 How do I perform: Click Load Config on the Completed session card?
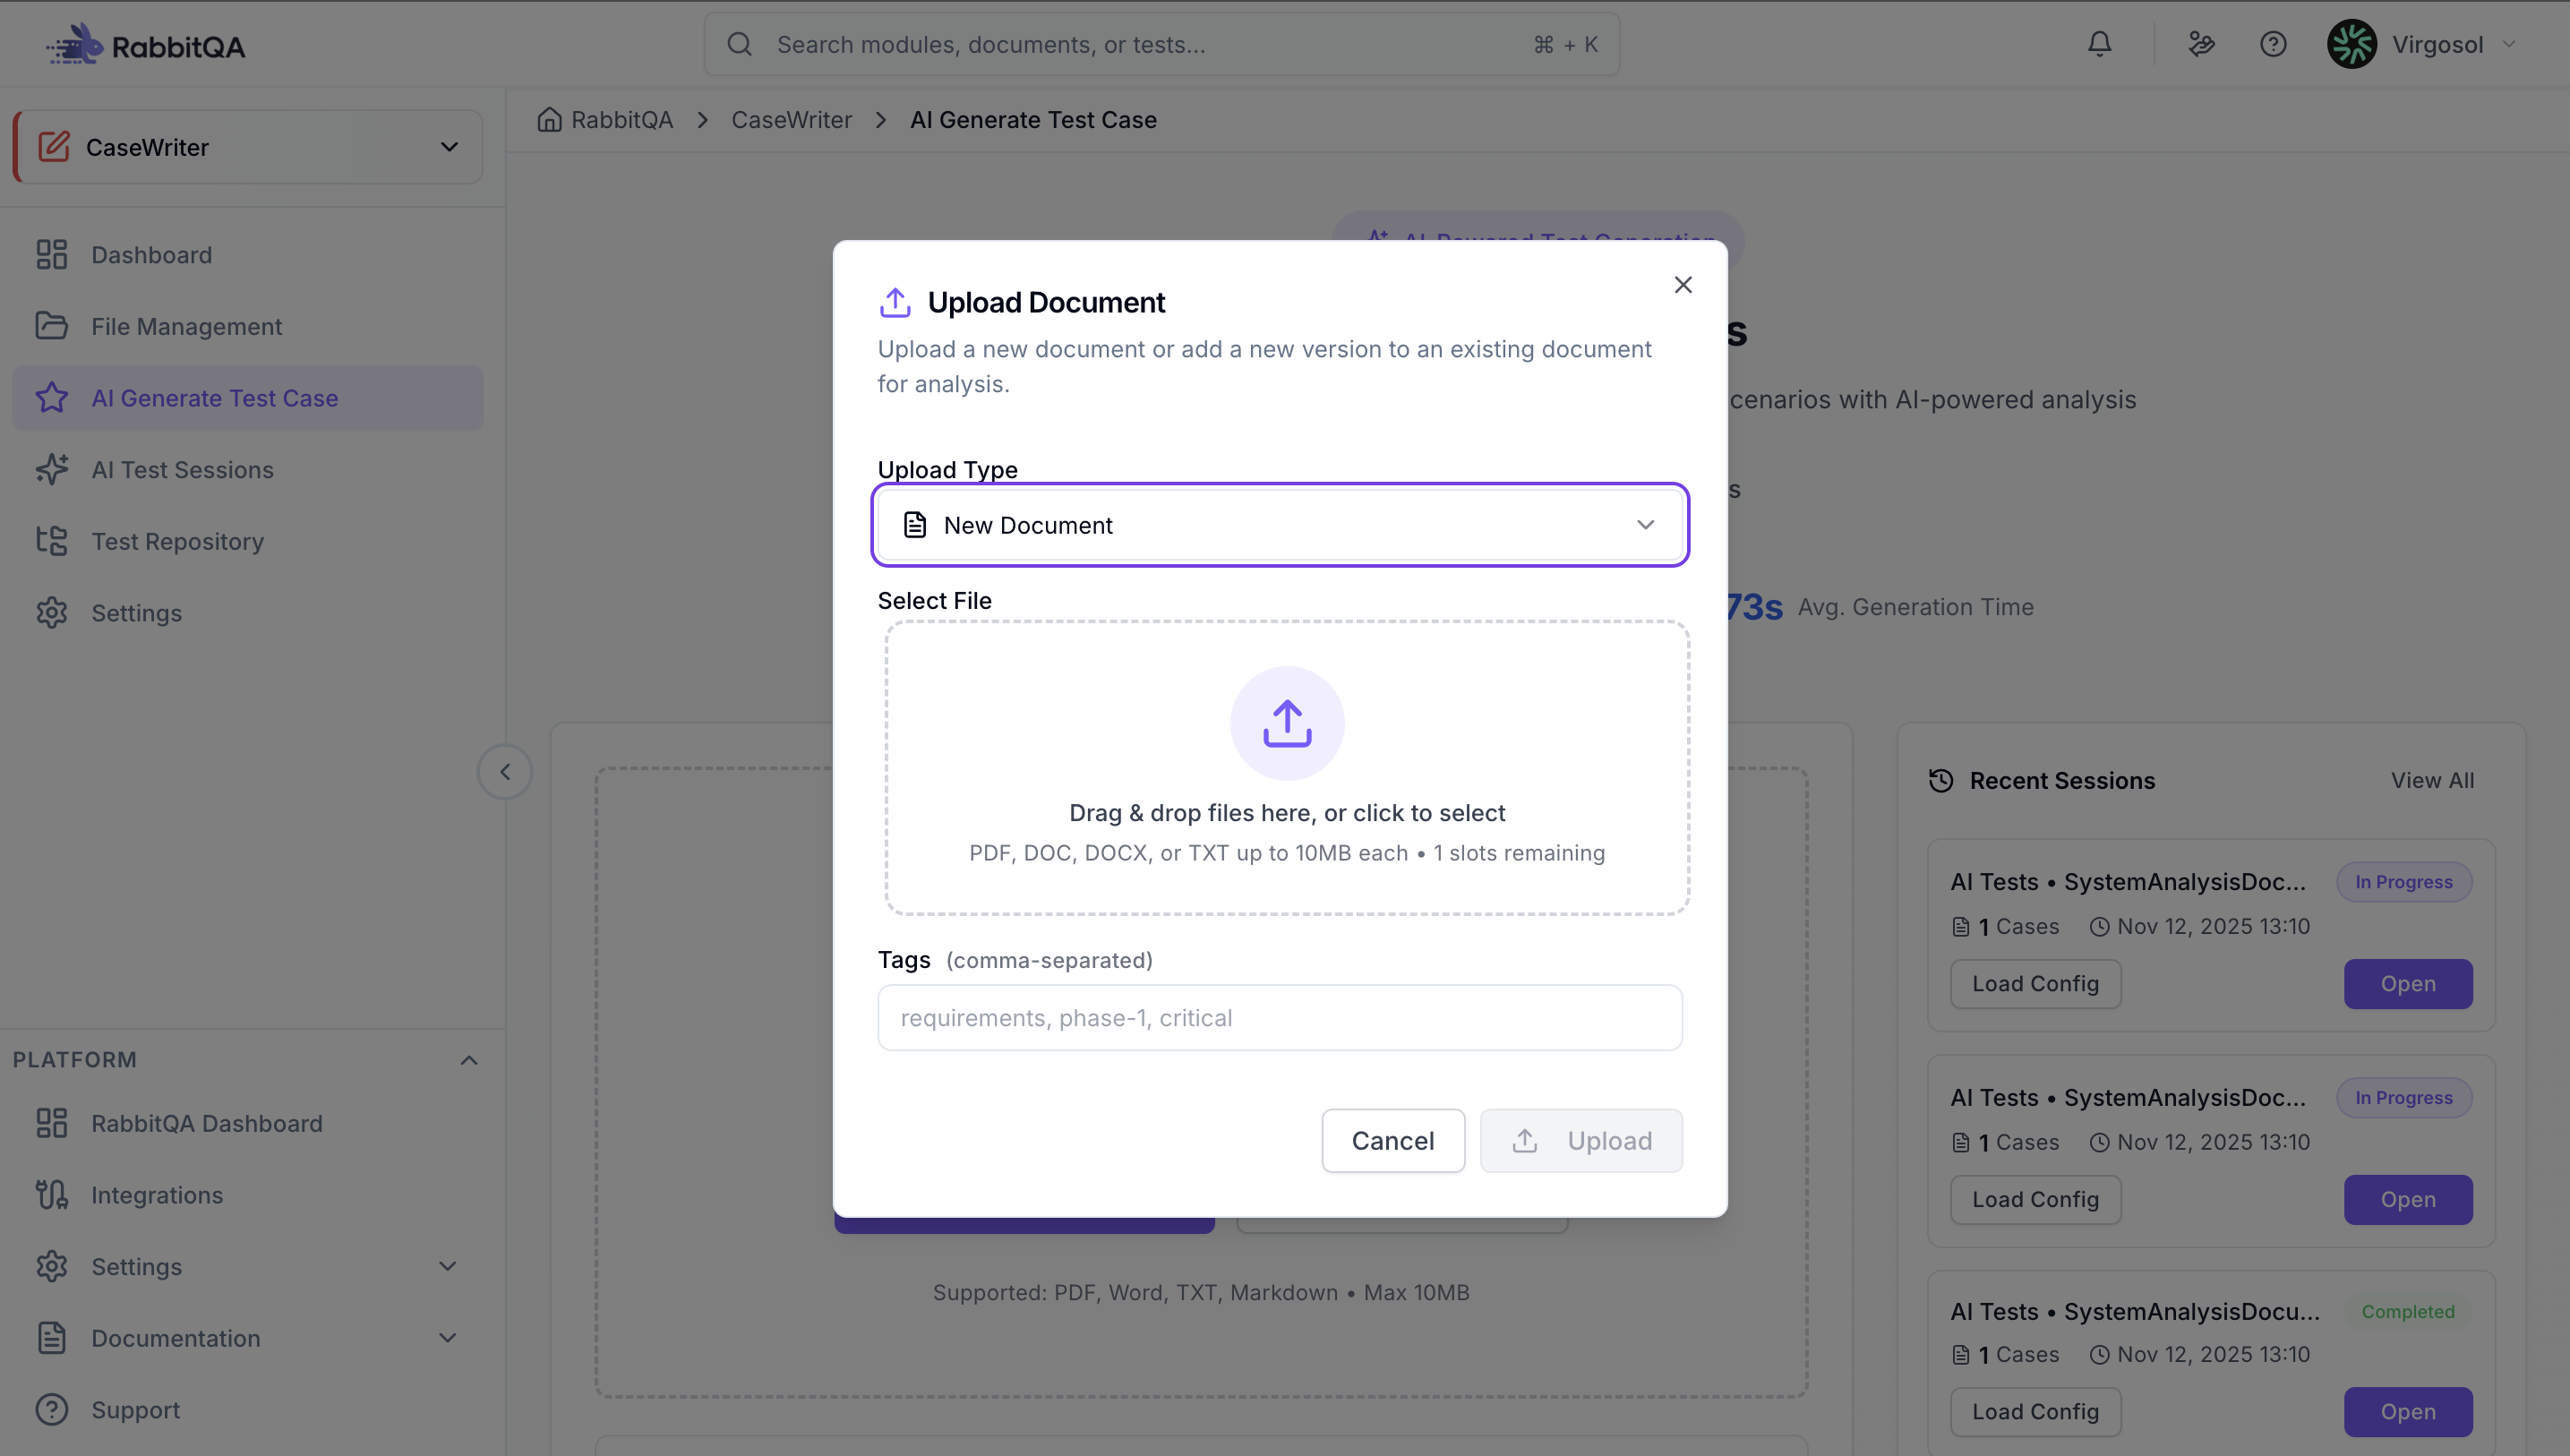pos(2035,1412)
